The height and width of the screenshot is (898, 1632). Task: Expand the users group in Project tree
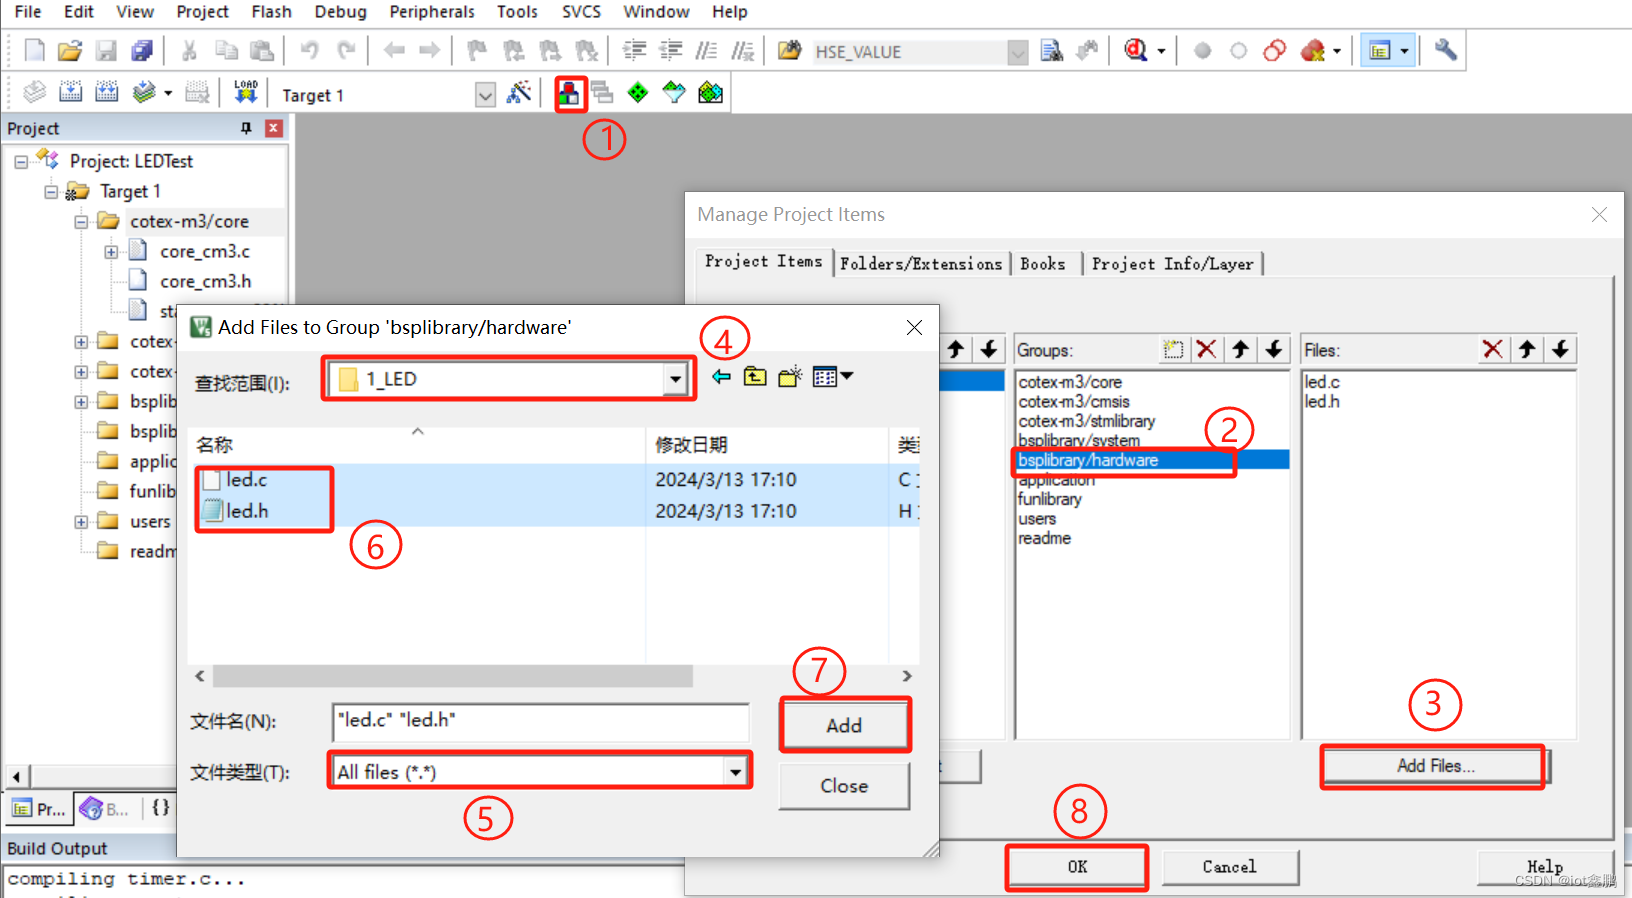coord(81,521)
